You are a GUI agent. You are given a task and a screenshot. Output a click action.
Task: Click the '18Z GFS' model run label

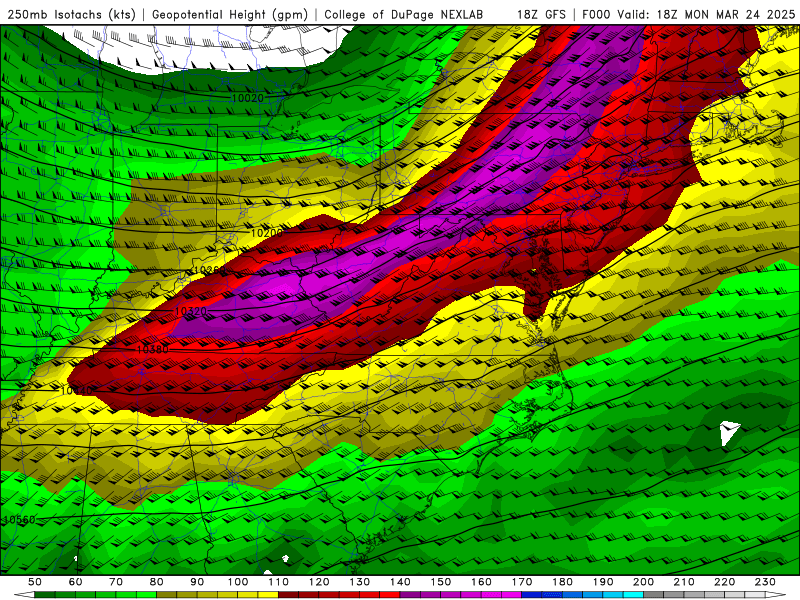pos(541,14)
